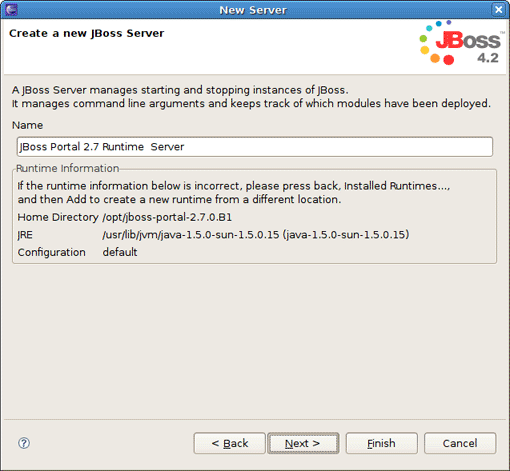Viewport: 510px width, 471px height.
Task: Click the 'Name' field label
Action: (x=27, y=125)
